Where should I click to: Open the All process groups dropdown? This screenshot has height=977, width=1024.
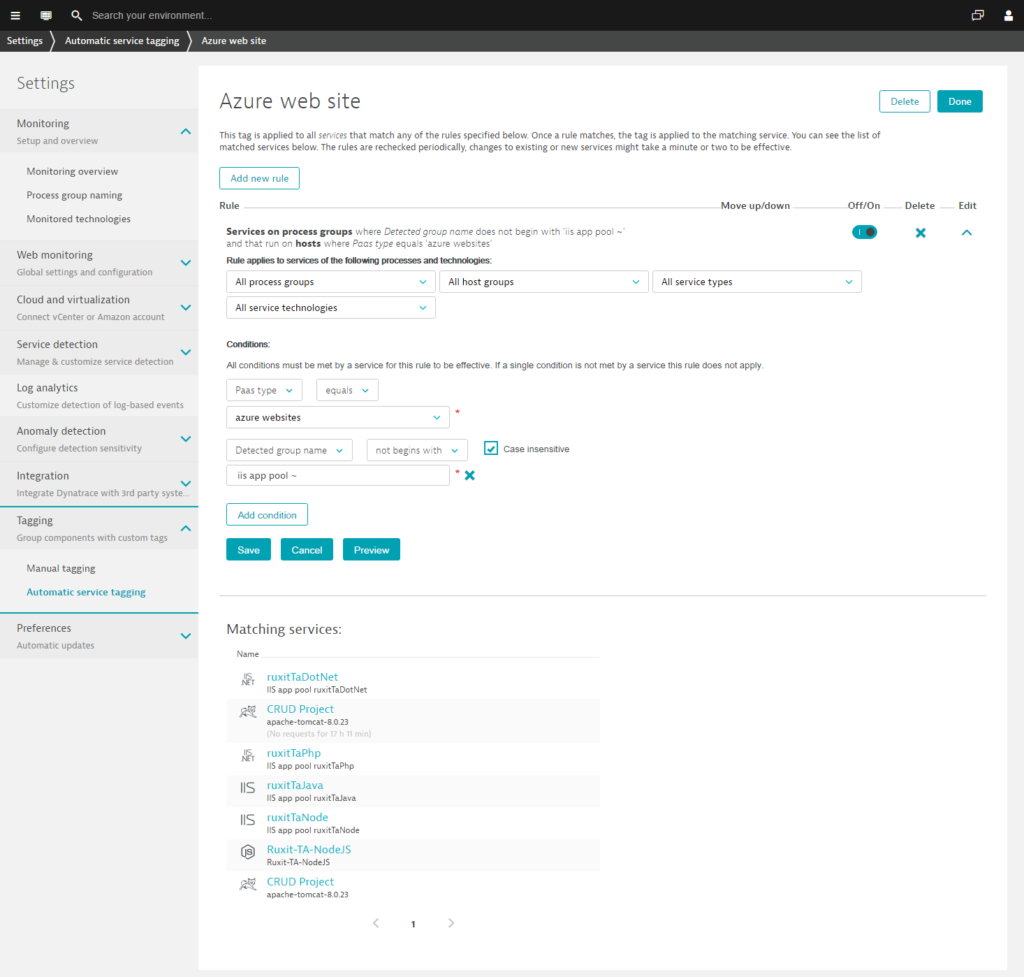(x=330, y=281)
